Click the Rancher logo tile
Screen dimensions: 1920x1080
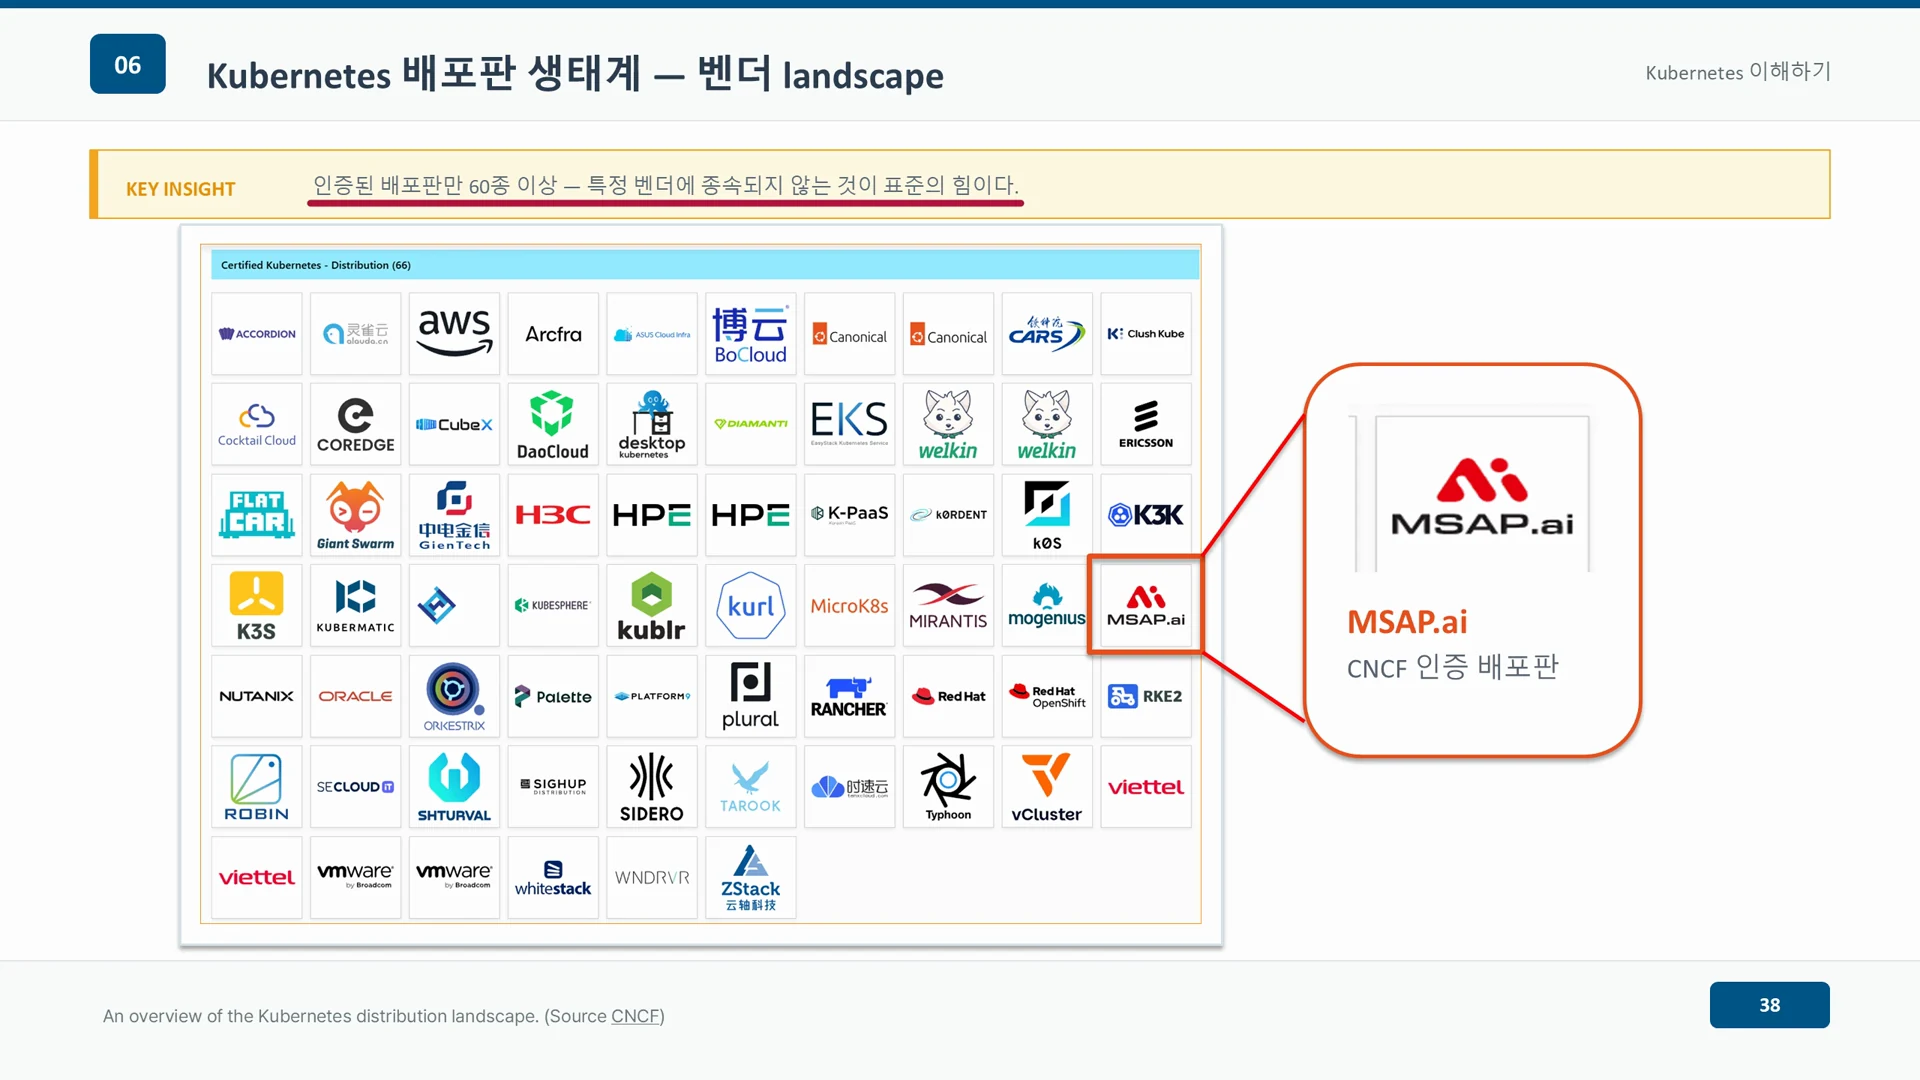pyautogui.click(x=849, y=696)
